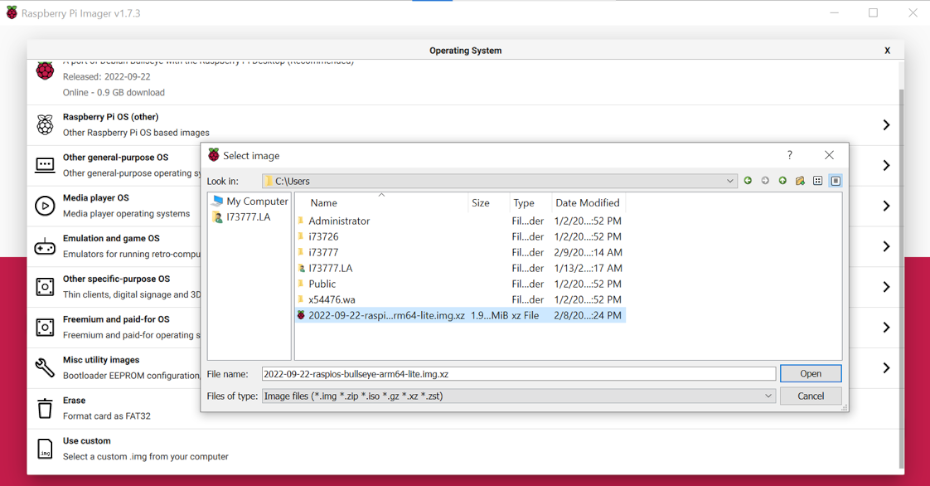Click the Erase trash can icon
This screenshot has width=930, height=486.
pos(45,408)
